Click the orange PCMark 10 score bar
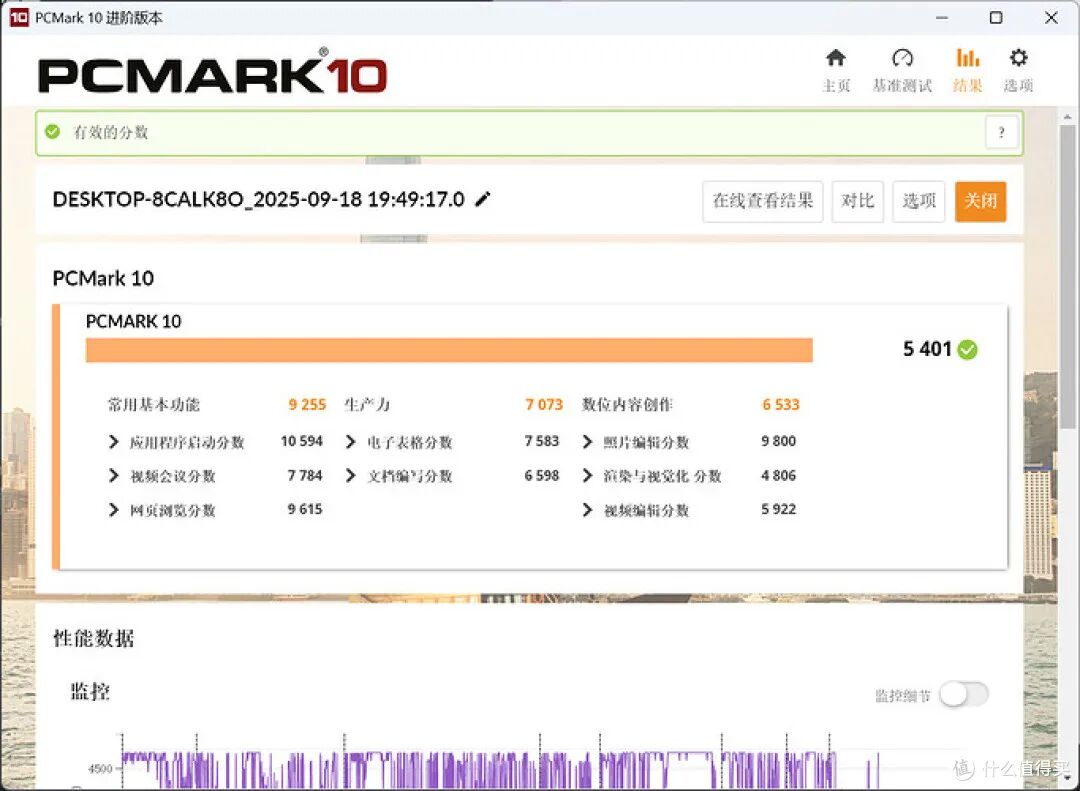The height and width of the screenshot is (791, 1080). pos(449,350)
